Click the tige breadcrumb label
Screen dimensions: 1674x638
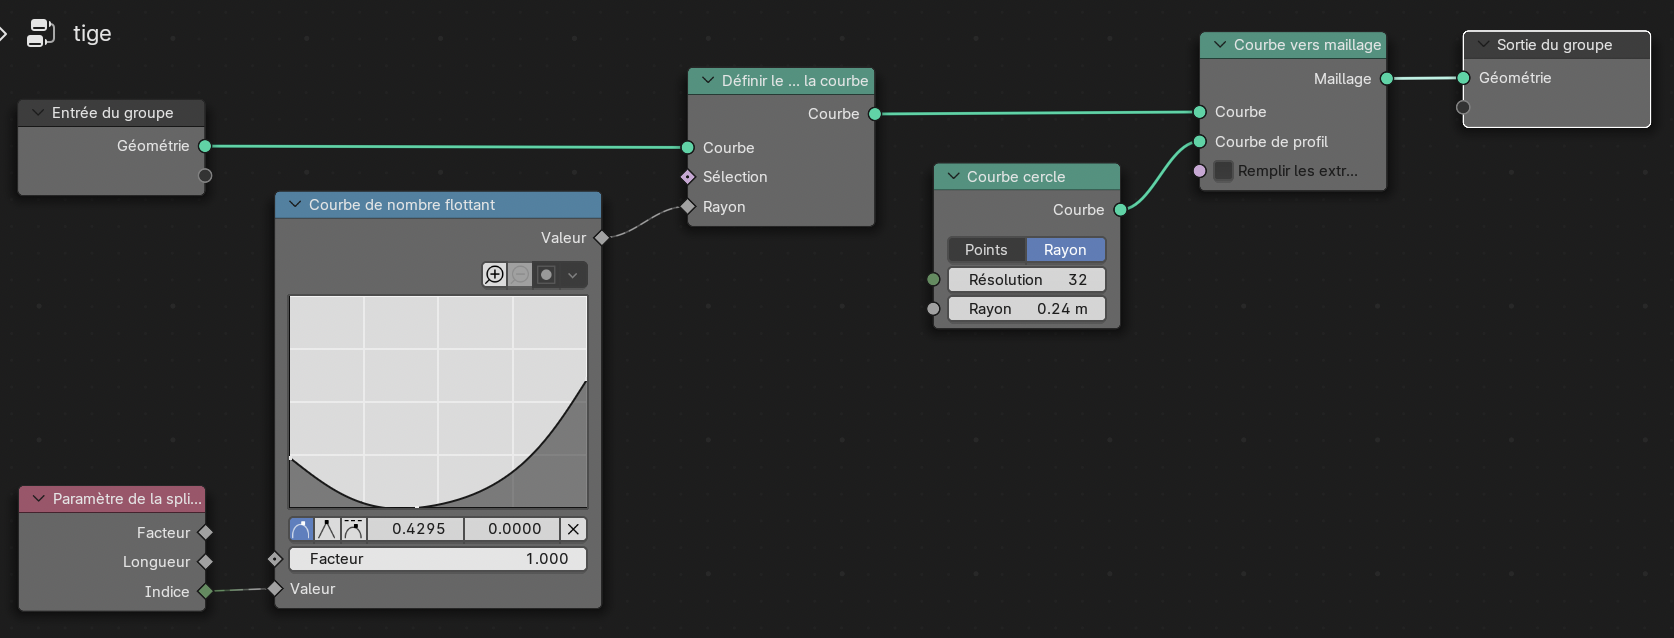92,33
